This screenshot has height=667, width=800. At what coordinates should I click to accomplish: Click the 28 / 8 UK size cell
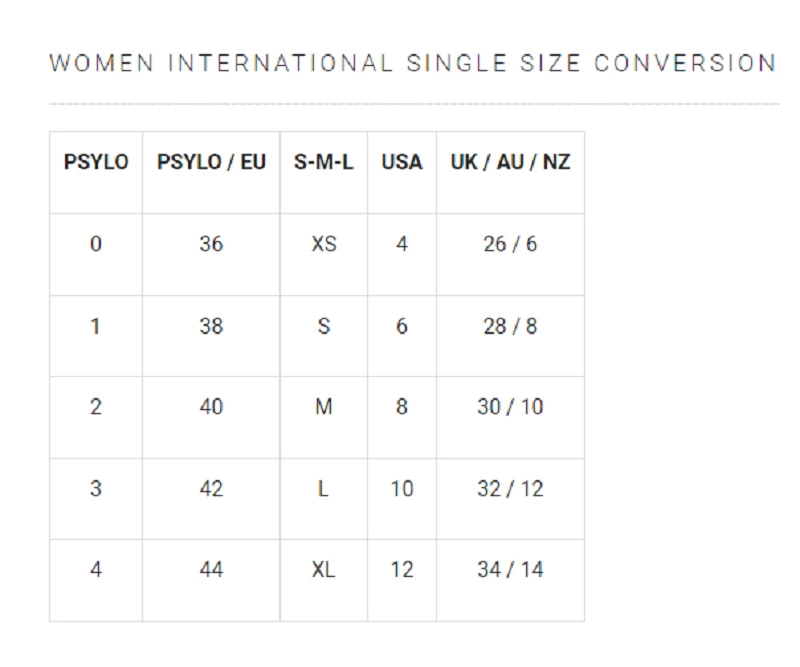pyautogui.click(x=510, y=326)
